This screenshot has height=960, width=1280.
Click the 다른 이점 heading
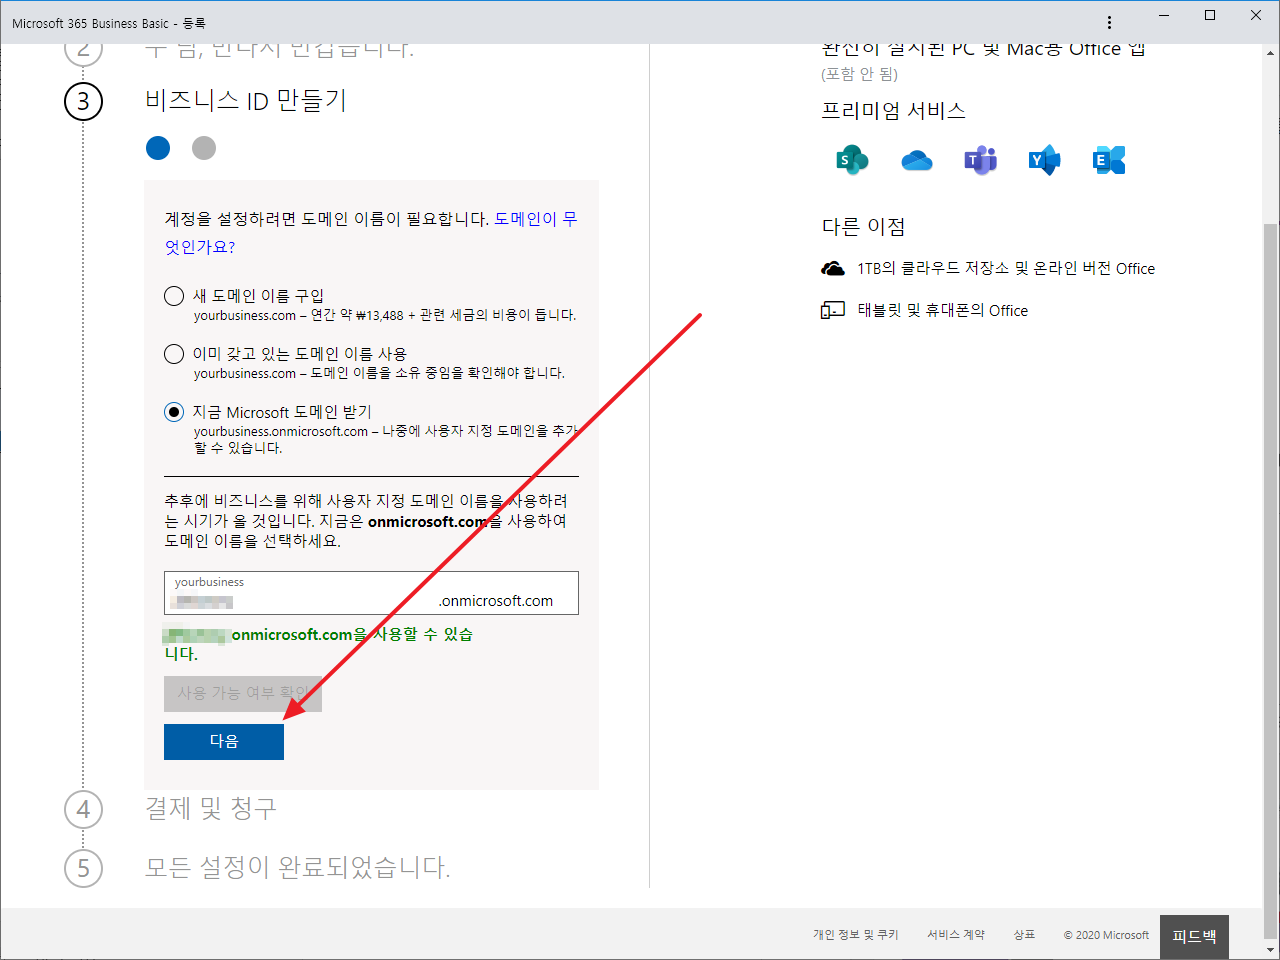864,227
